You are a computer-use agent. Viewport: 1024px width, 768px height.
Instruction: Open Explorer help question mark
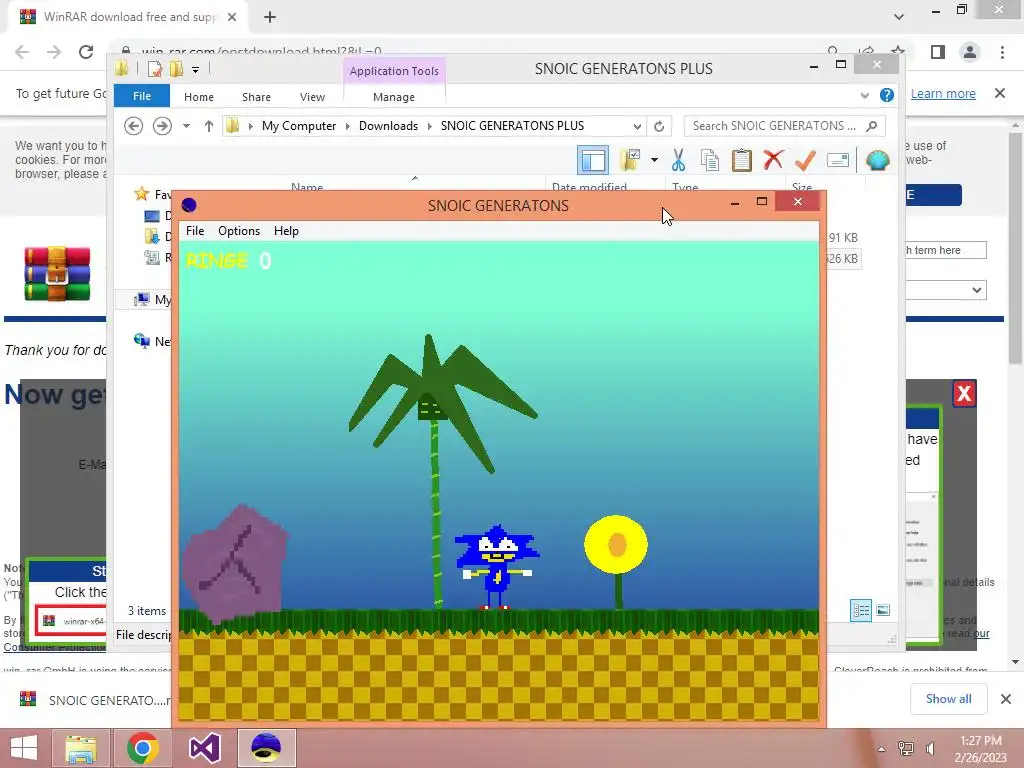click(886, 95)
